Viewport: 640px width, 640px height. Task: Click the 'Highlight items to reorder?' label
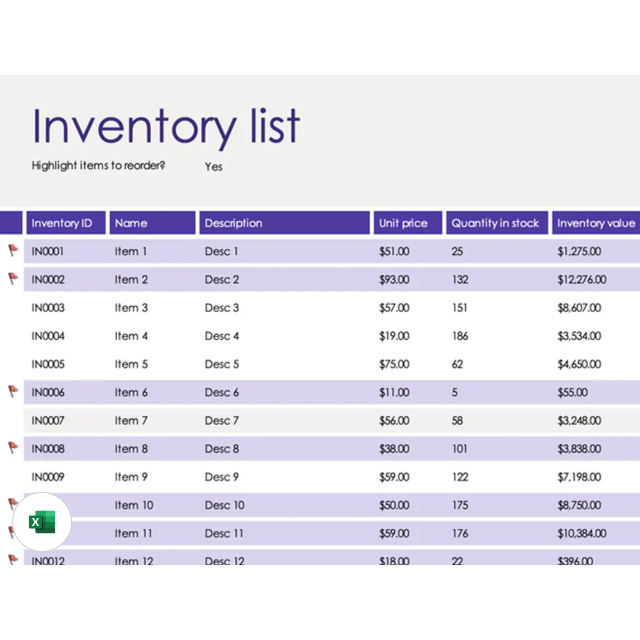coord(98,165)
